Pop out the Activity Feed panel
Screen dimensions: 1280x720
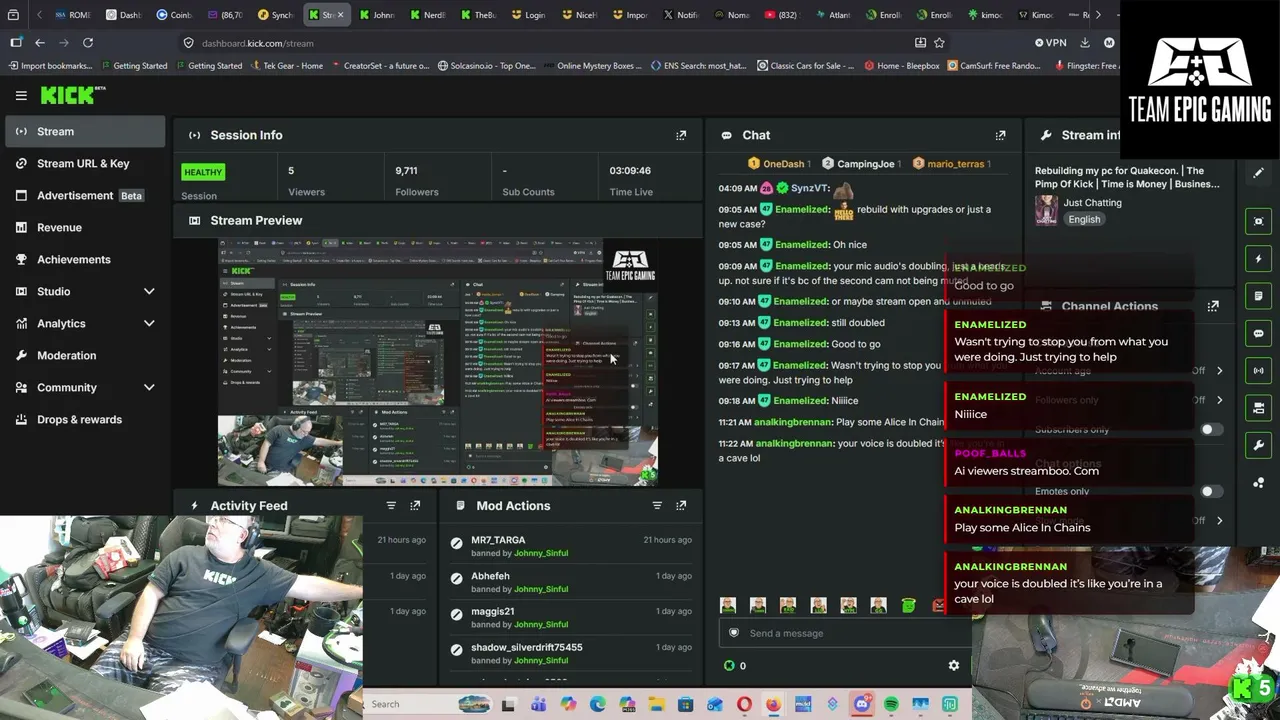tap(415, 506)
